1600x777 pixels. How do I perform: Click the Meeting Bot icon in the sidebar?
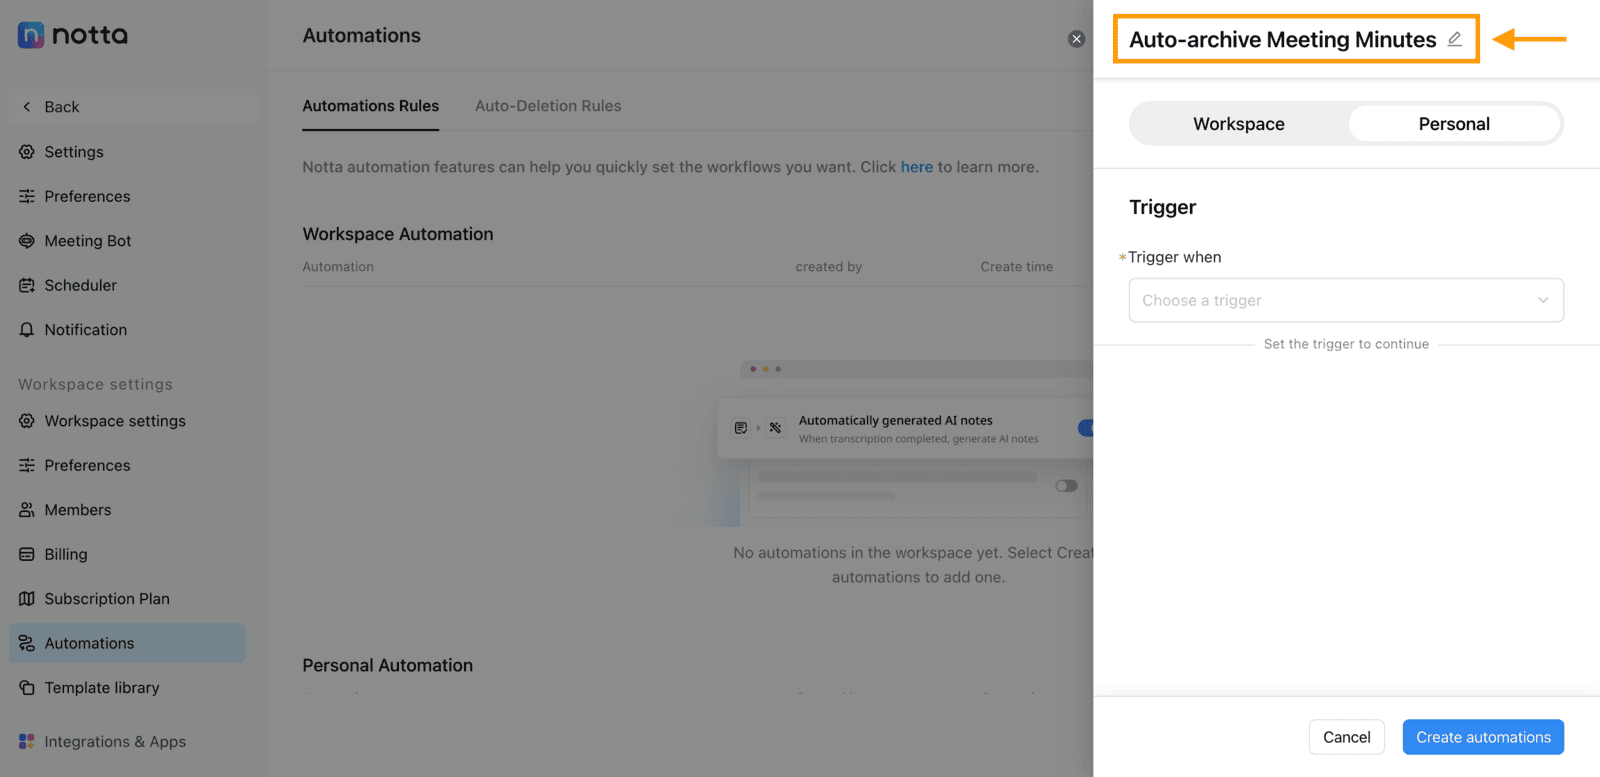[x=27, y=241]
